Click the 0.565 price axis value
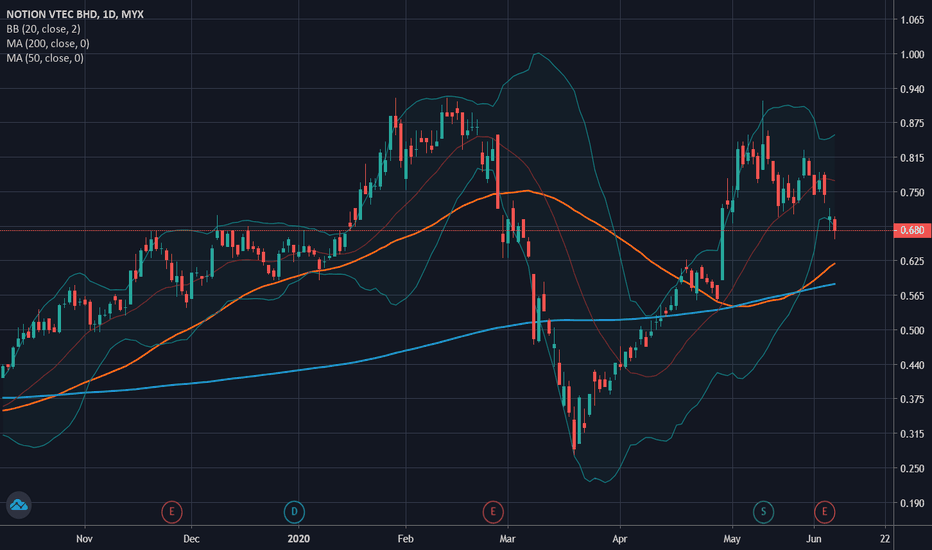932x550 pixels. [912, 296]
